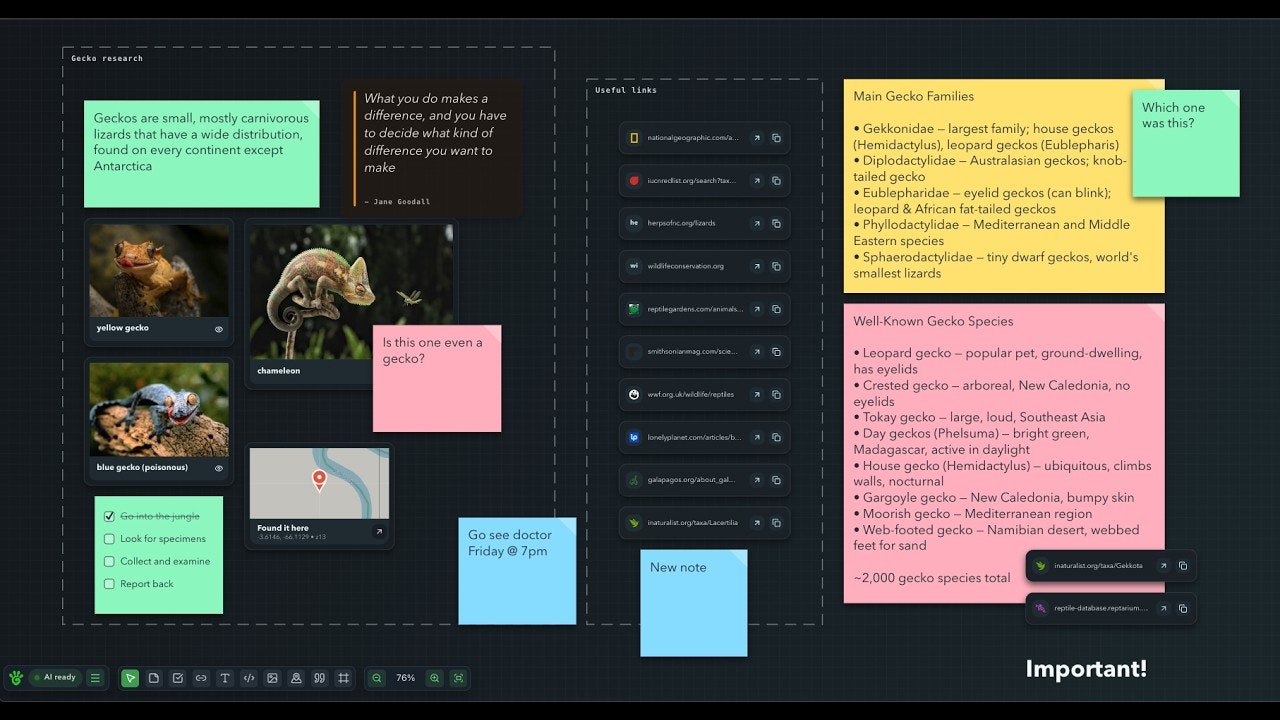Click the green gecko app logo

(x=16, y=678)
